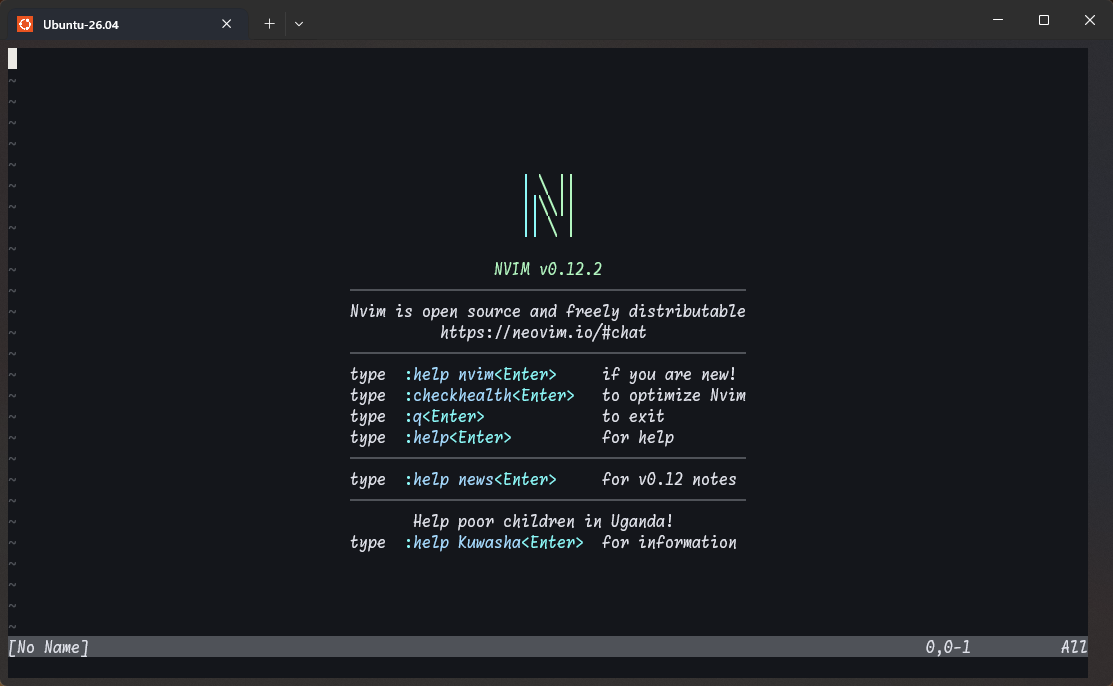The width and height of the screenshot is (1113, 686).
Task: Click the Neovim N logo
Action: pos(548,205)
